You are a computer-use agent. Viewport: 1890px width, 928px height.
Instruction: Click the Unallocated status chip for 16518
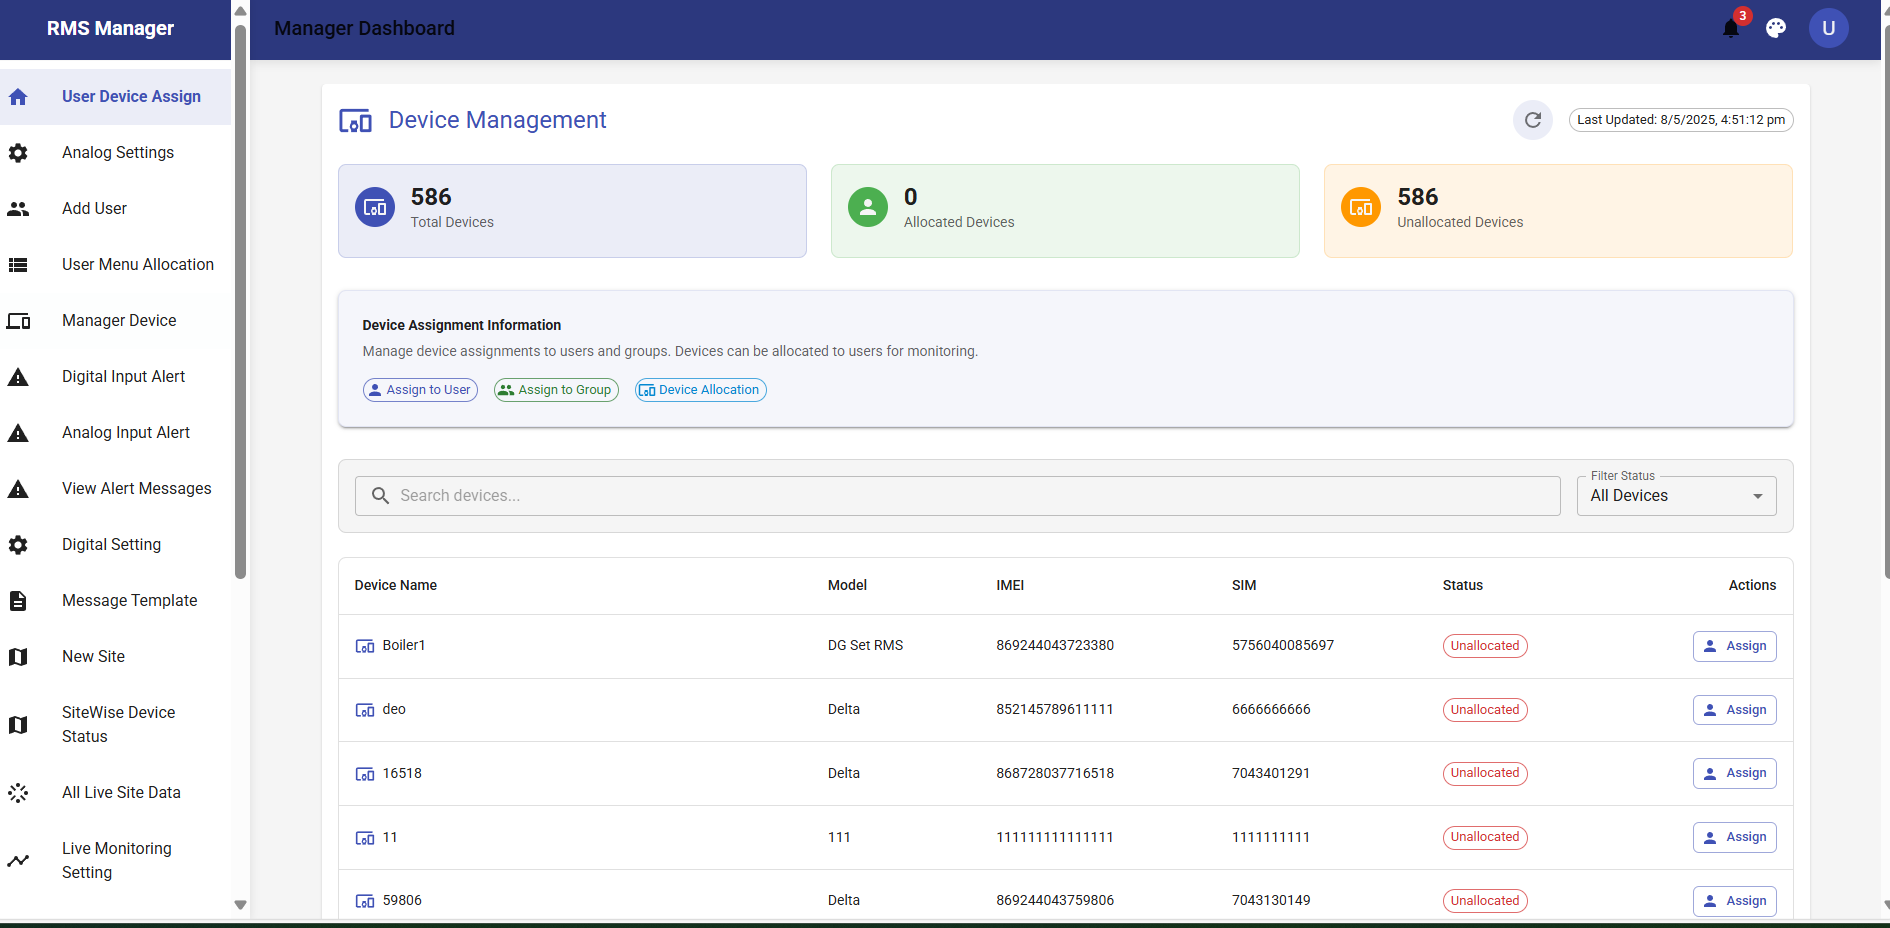click(1485, 773)
